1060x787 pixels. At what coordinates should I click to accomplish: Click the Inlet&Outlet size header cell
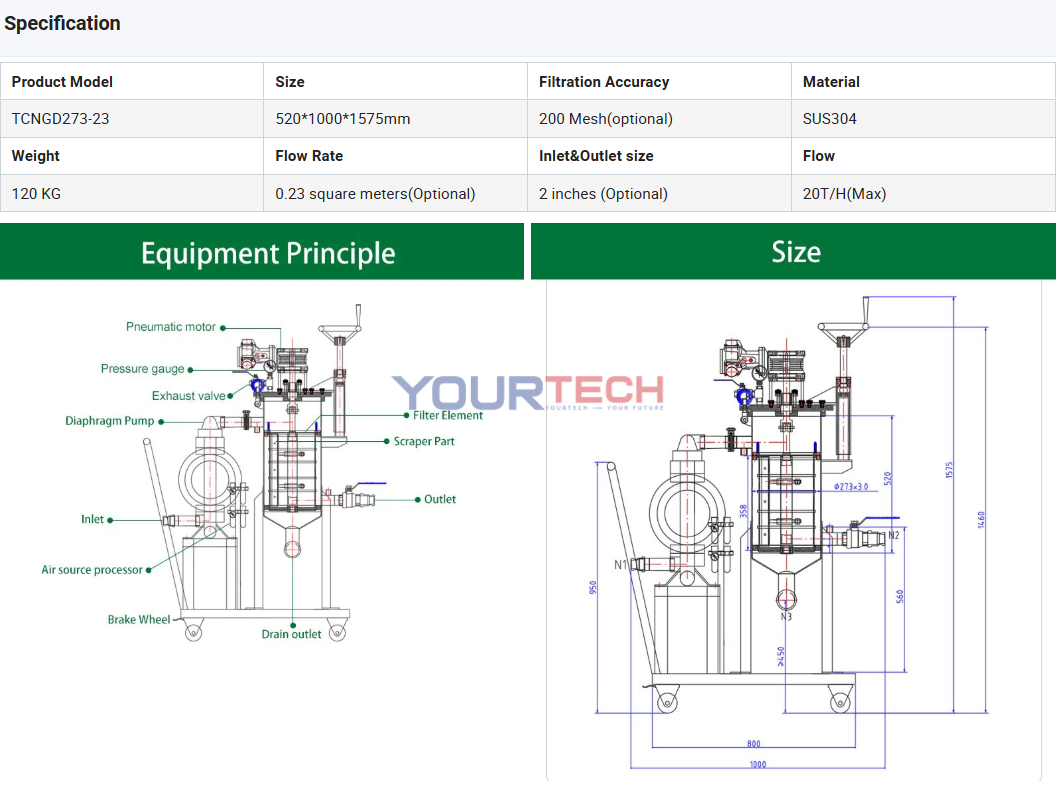tap(659, 156)
